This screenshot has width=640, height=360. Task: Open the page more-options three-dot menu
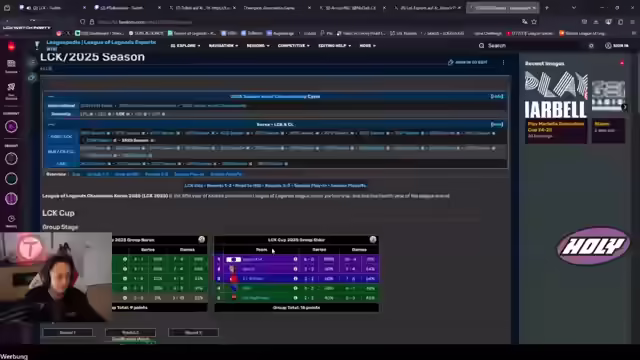click(x=503, y=62)
